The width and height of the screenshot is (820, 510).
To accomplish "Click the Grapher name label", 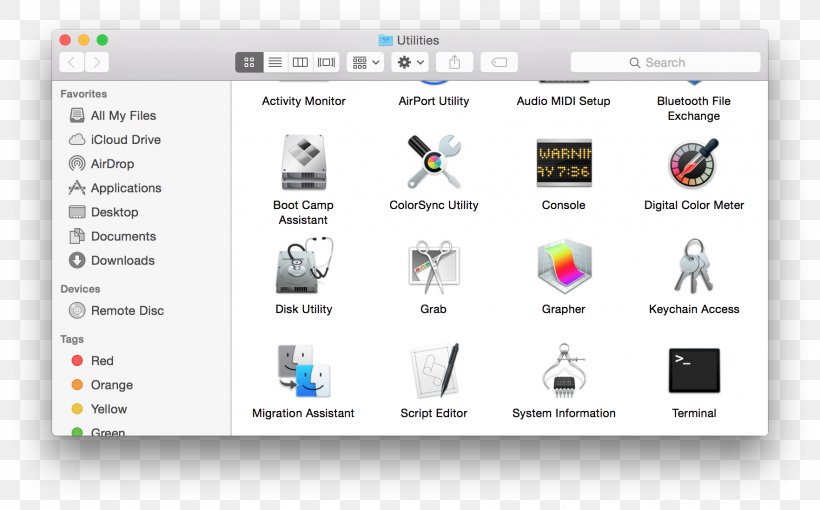I will point(564,309).
